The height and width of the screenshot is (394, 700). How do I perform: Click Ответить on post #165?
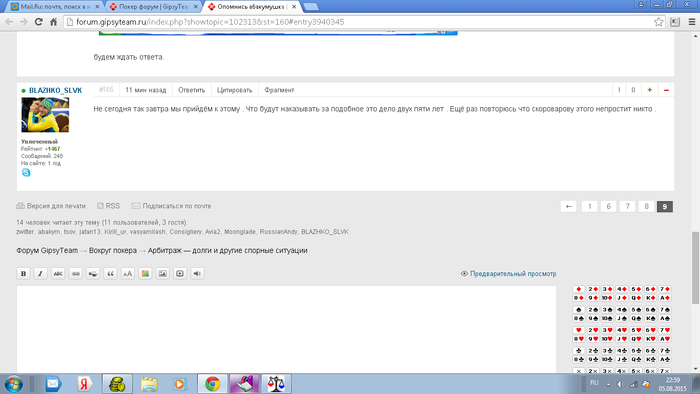[x=192, y=90]
